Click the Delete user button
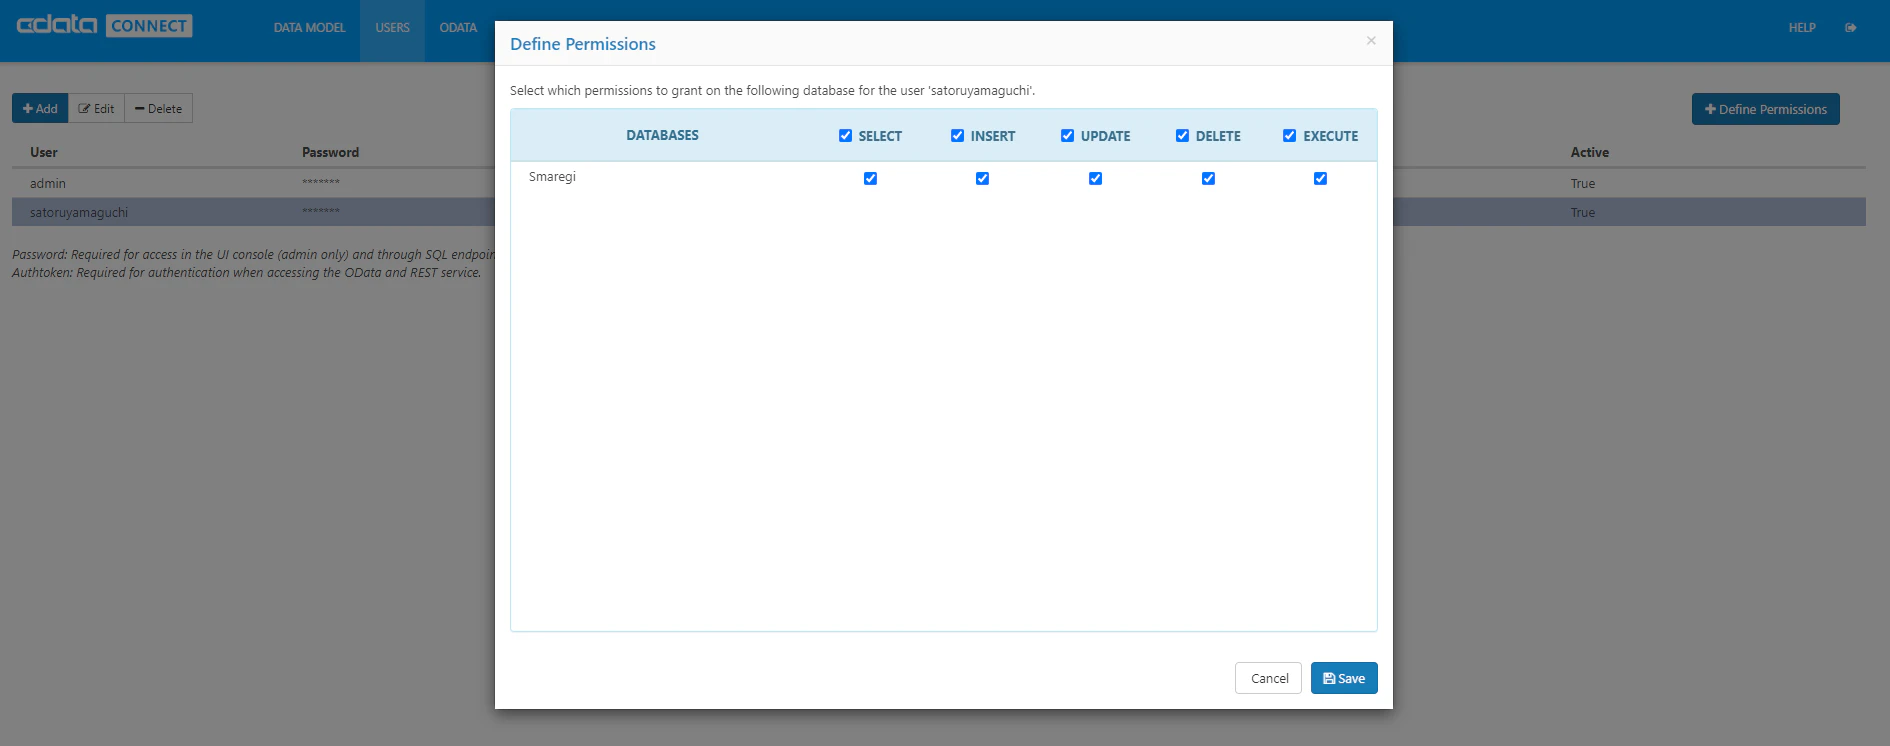Viewport: 1890px width, 746px height. [x=158, y=108]
